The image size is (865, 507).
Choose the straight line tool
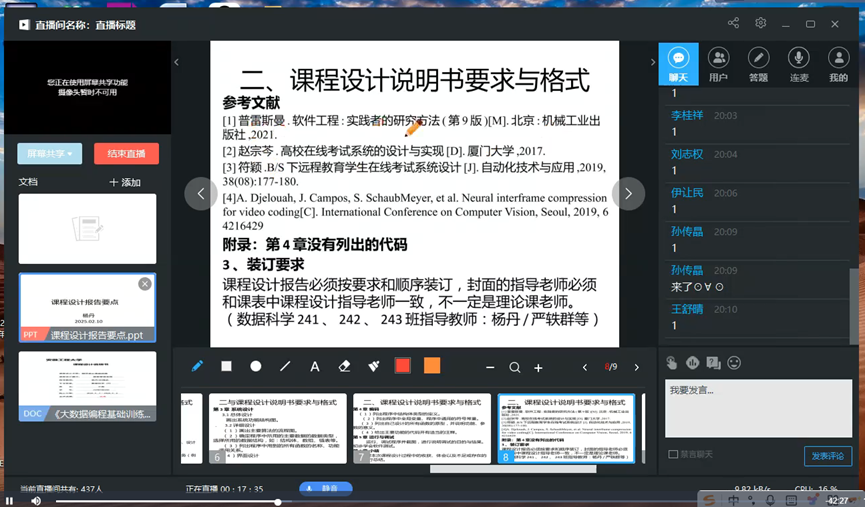click(x=285, y=367)
